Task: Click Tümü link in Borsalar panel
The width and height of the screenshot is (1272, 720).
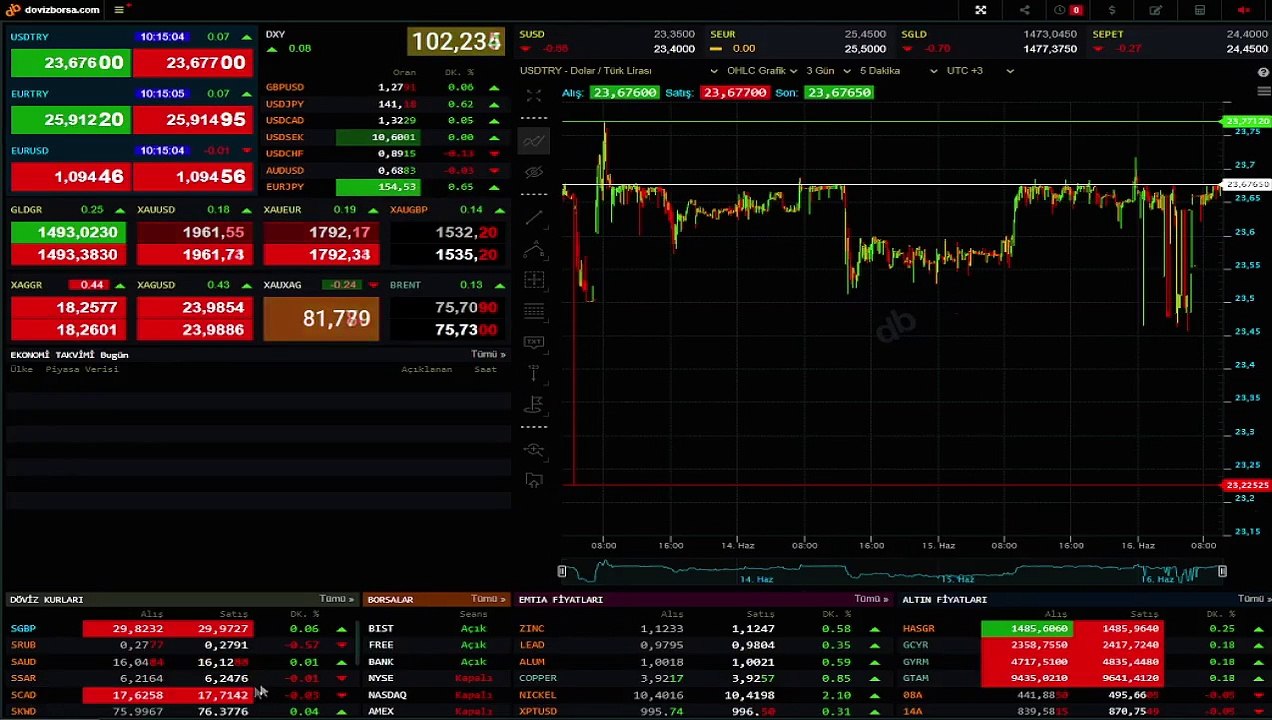Action: click(x=488, y=599)
